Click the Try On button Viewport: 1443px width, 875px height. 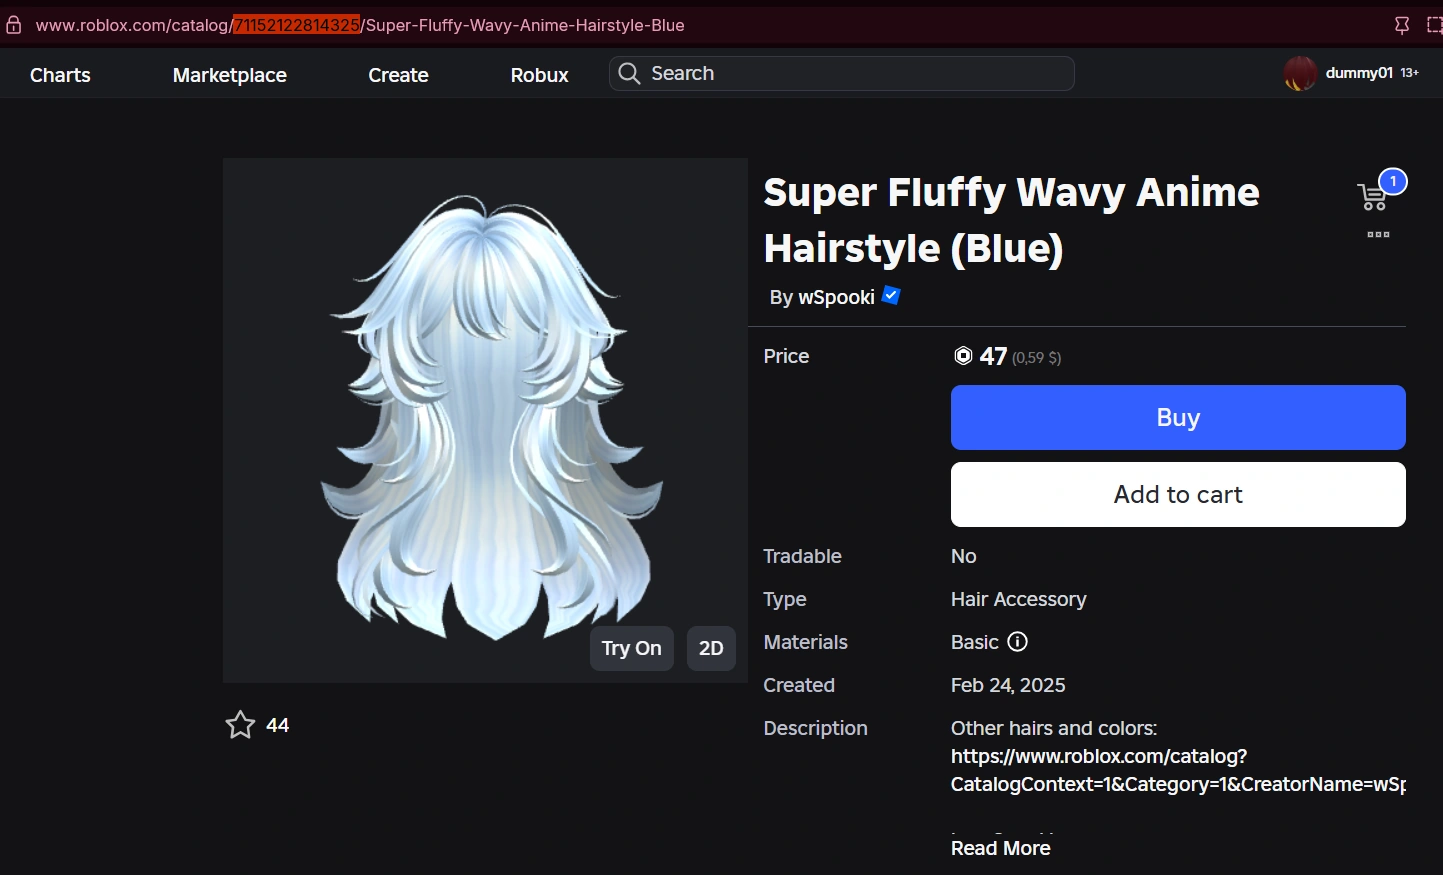(632, 648)
